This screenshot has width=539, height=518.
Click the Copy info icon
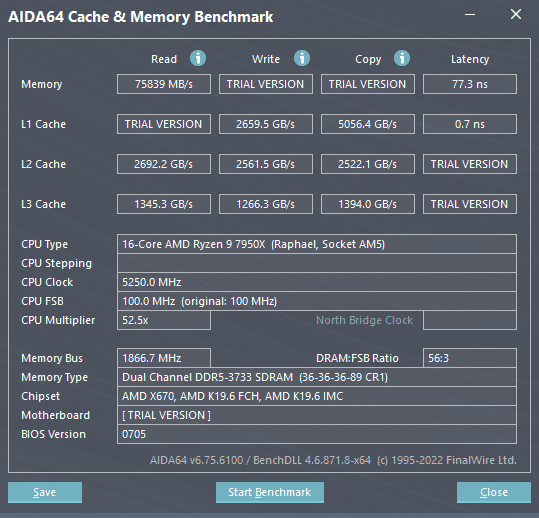pos(402,58)
